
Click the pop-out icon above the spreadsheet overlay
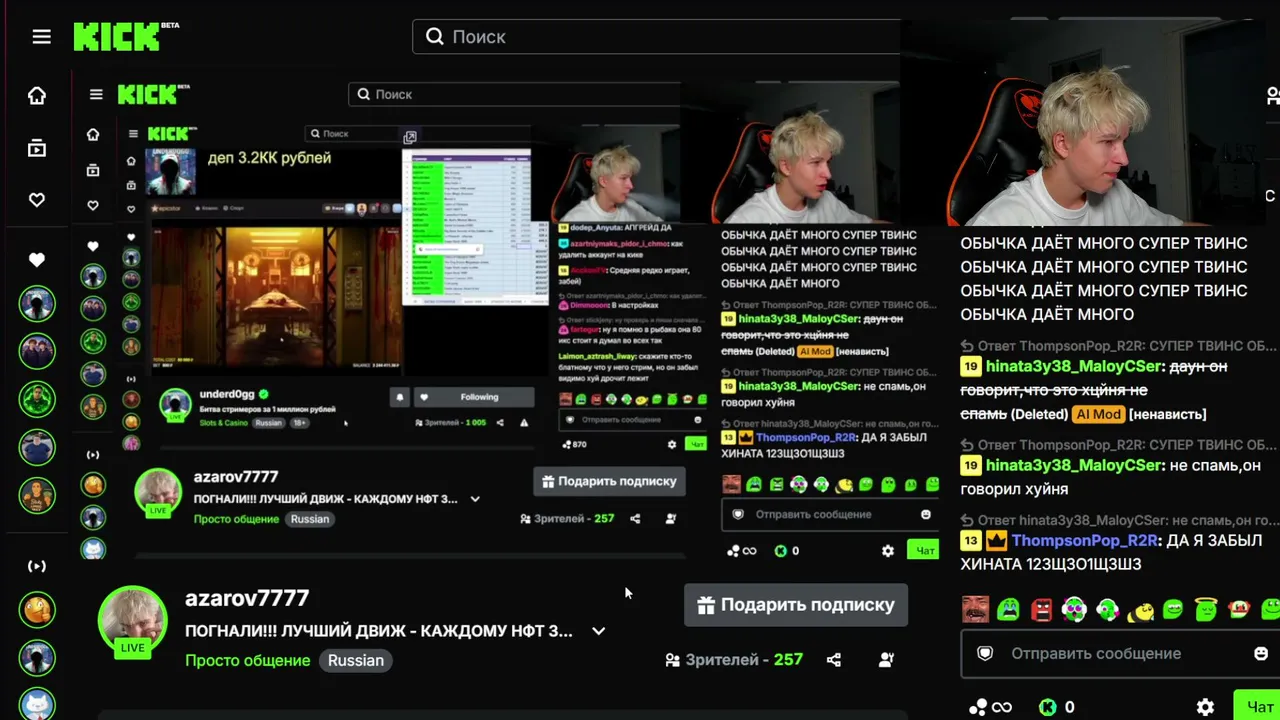point(410,137)
